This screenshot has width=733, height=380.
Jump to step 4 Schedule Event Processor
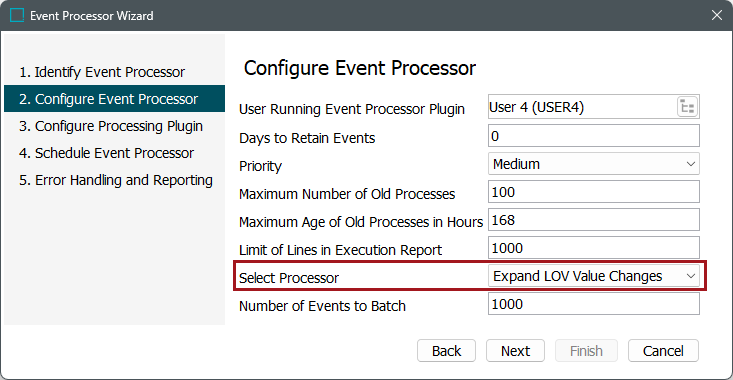(x=106, y=153)
